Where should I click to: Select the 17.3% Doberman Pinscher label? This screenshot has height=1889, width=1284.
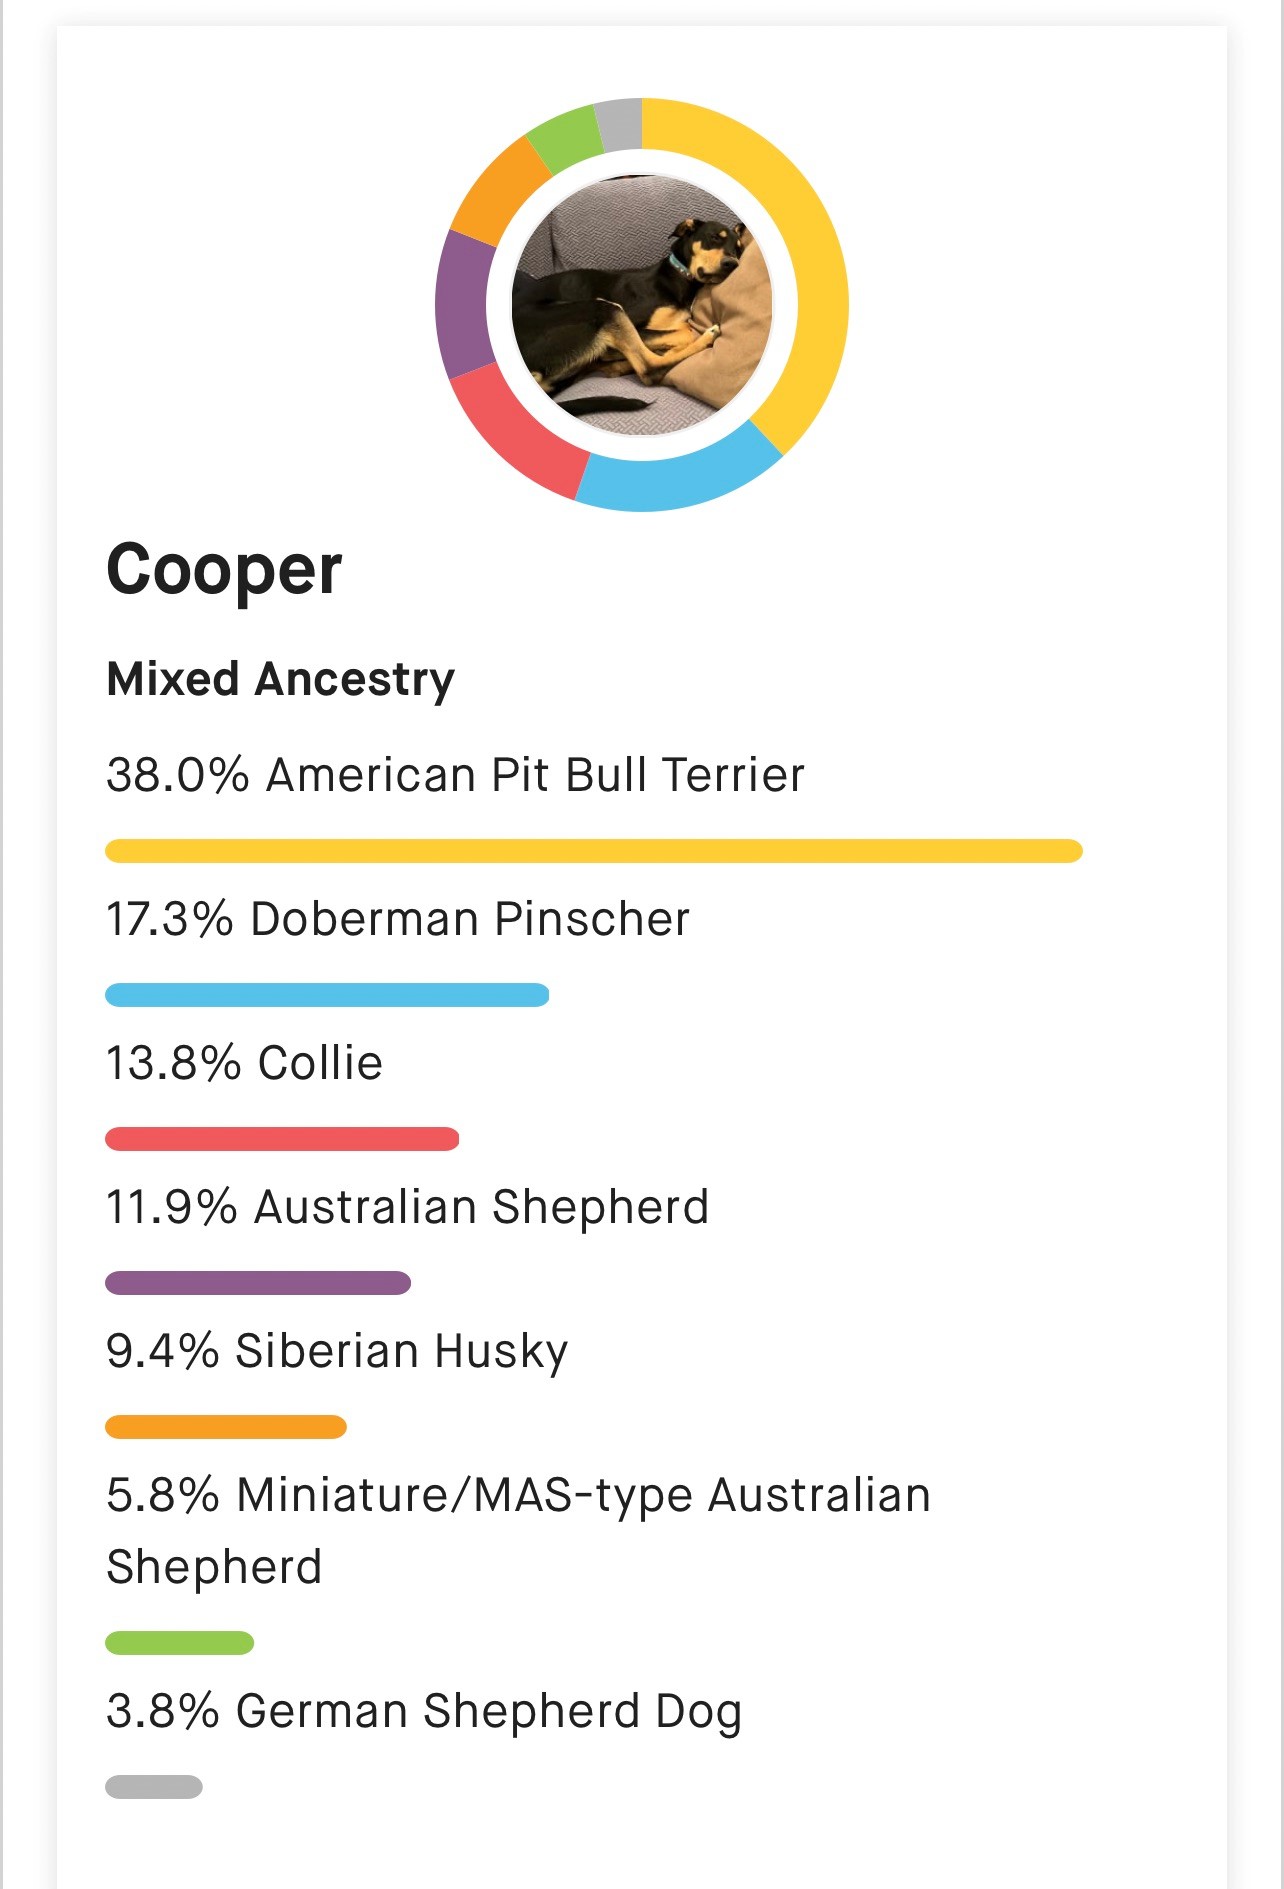[398, 919]
